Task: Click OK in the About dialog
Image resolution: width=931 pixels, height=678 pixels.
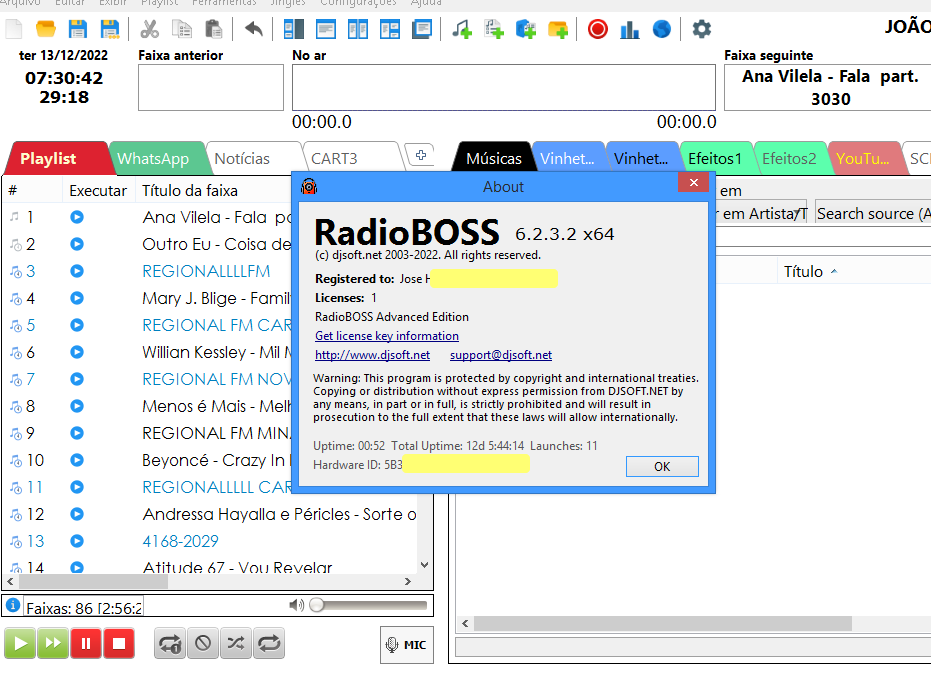Action: pyautogui.click(x=662, y=467)
